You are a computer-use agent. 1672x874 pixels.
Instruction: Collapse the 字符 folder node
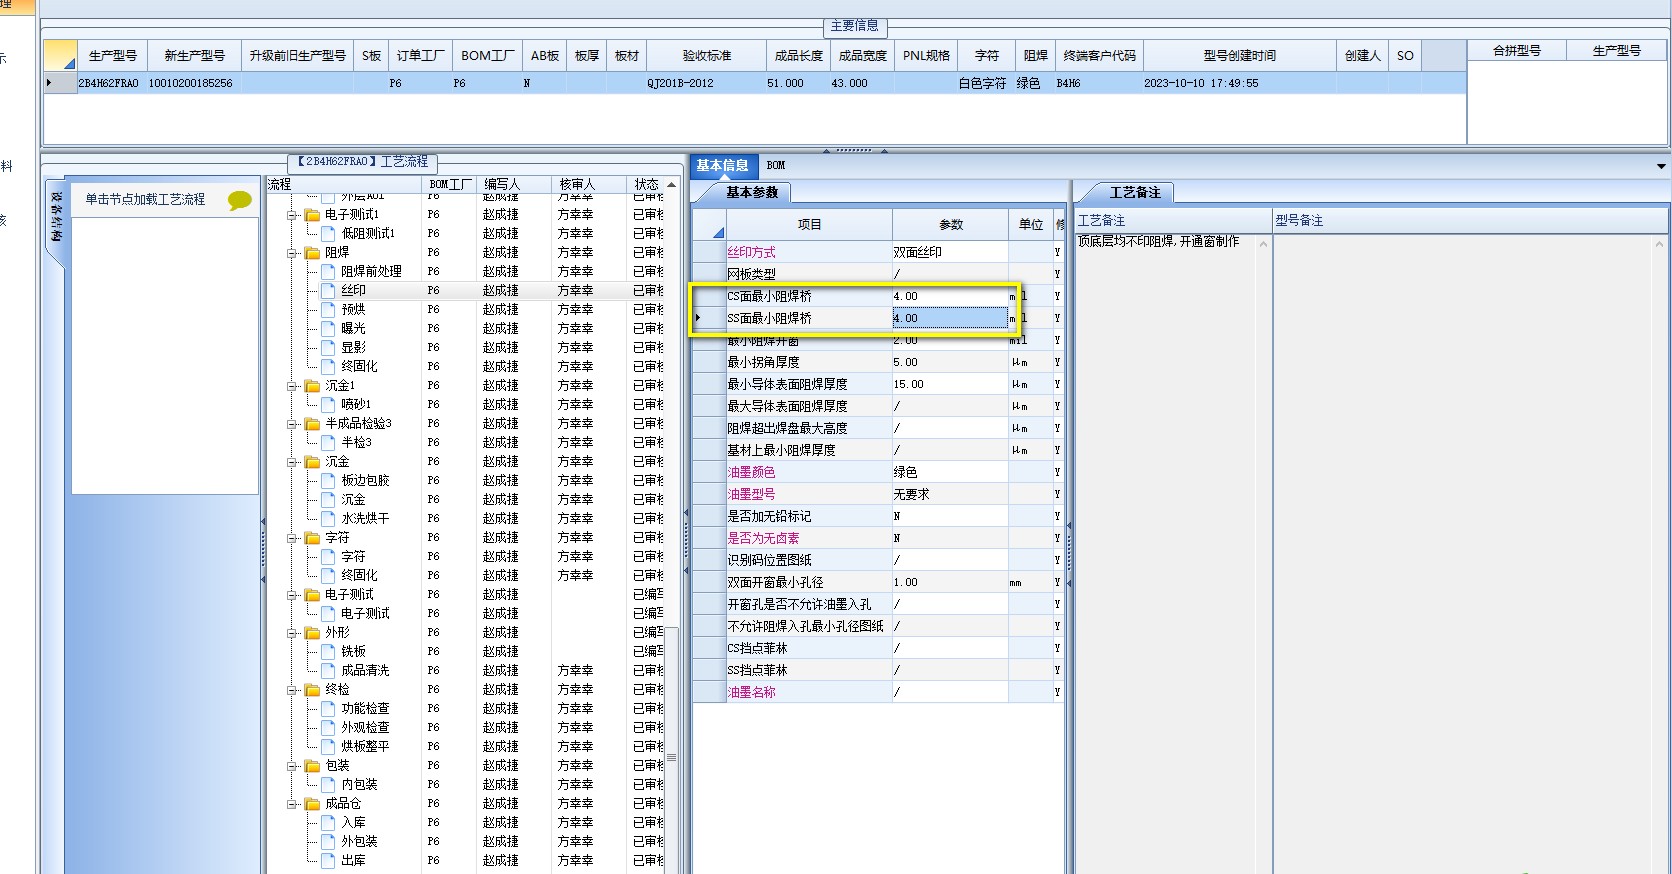tap(293, 538)
